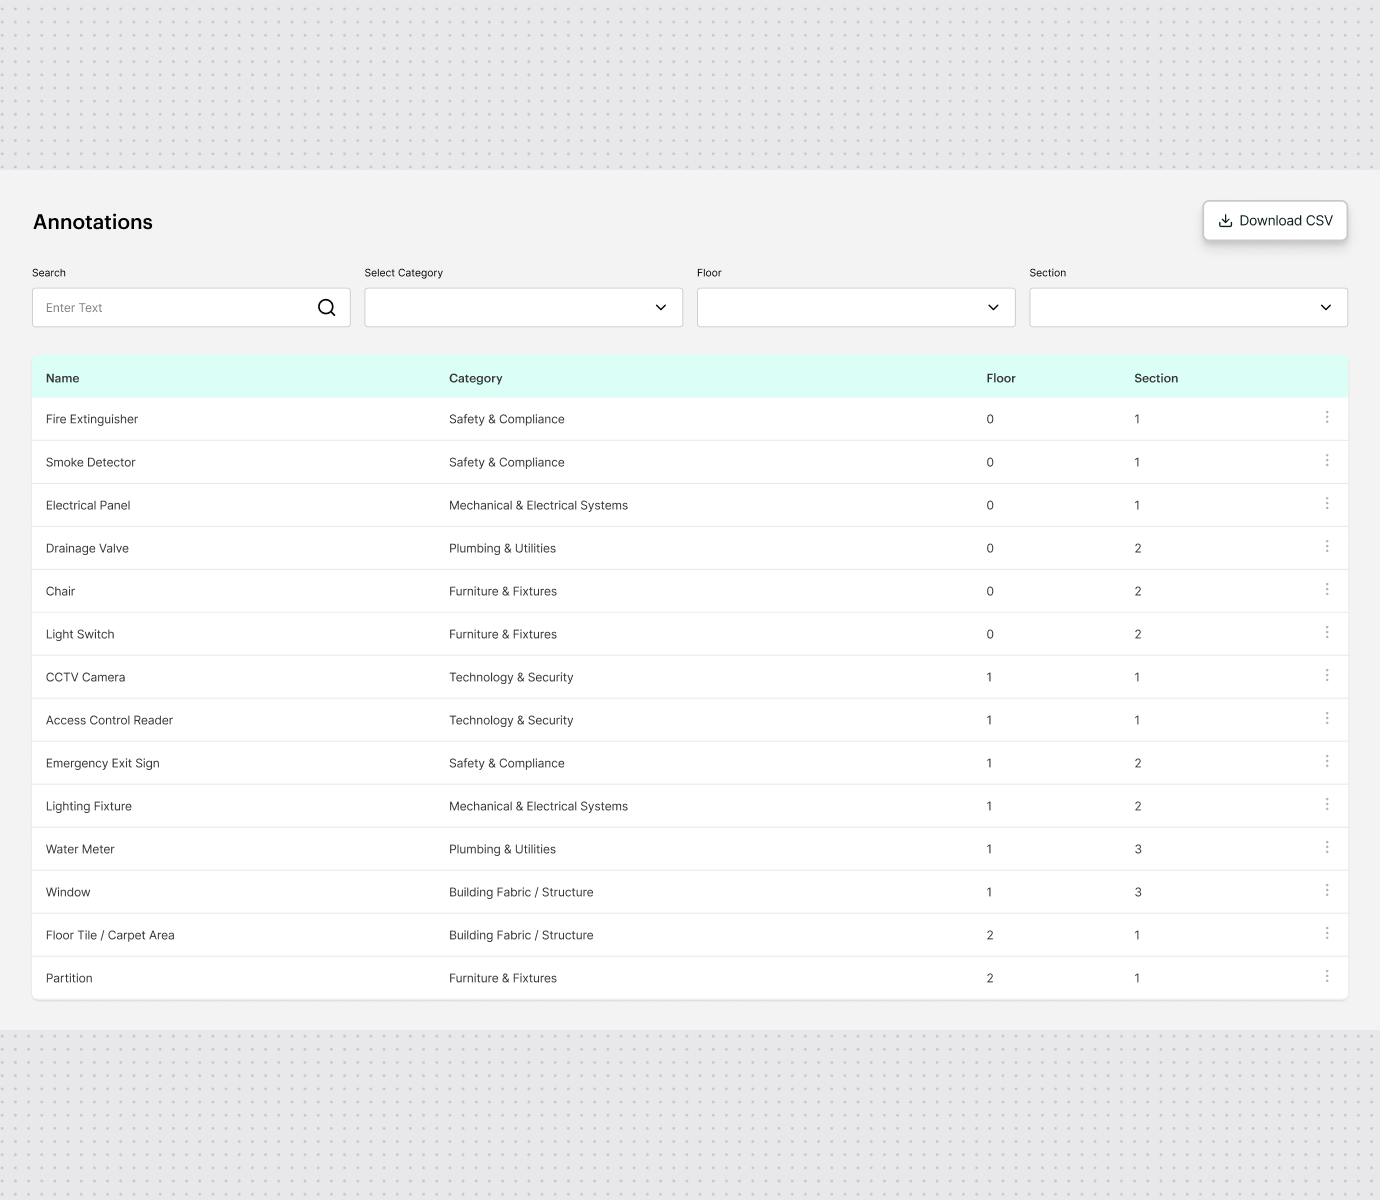Open the Water Meter row options
The height and width of the screenshot is (1200, 1380).
coord(1326,847)
